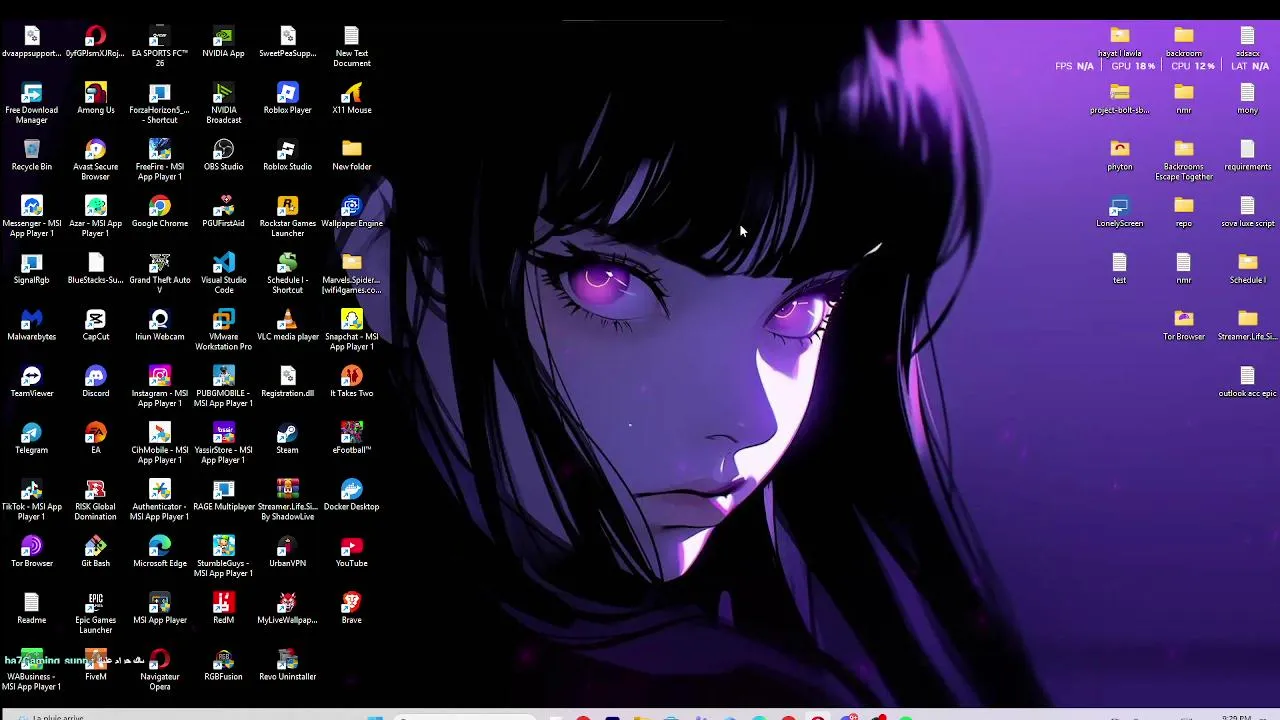Select the outlook acc epic file

[1247, 383]
